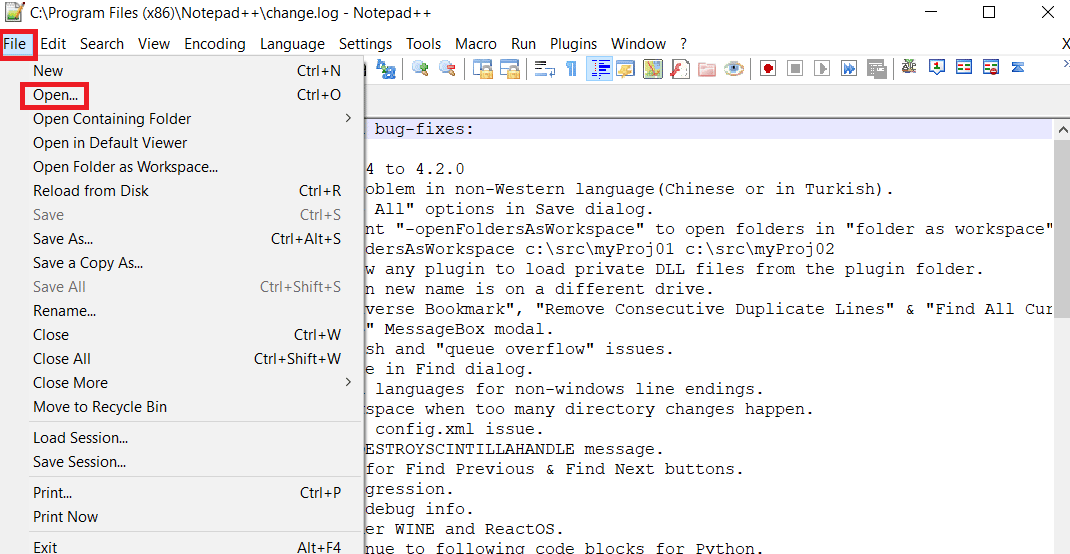Toggle the Monitoring eye icon
The width and height of the screenshot is (1070, 554).
tap(734, 68)
